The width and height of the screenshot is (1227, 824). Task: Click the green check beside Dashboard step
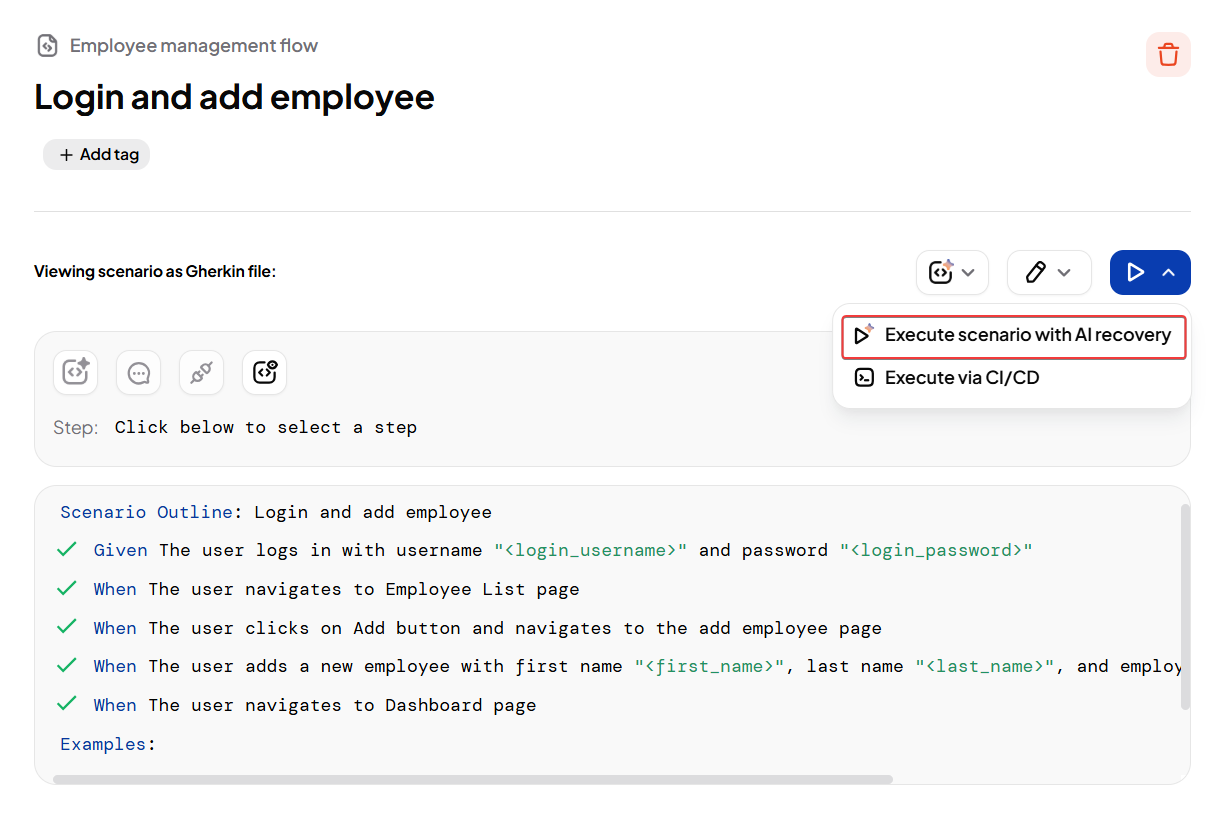click(67, 705)
